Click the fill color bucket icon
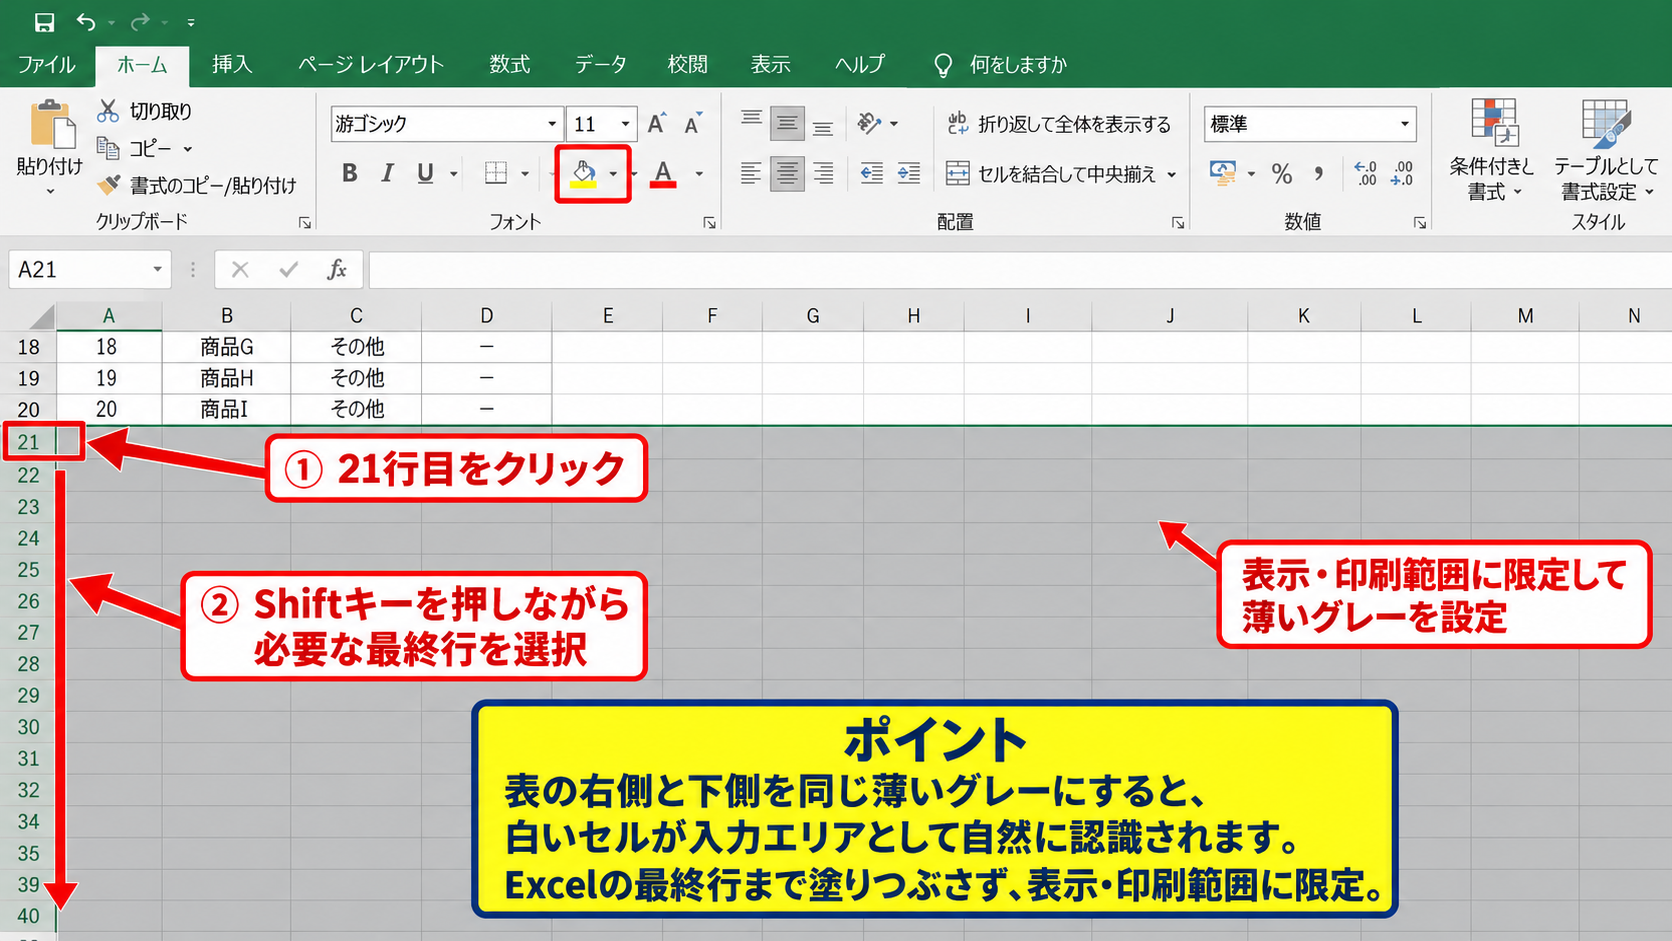1672x941 pixels. 584,173
